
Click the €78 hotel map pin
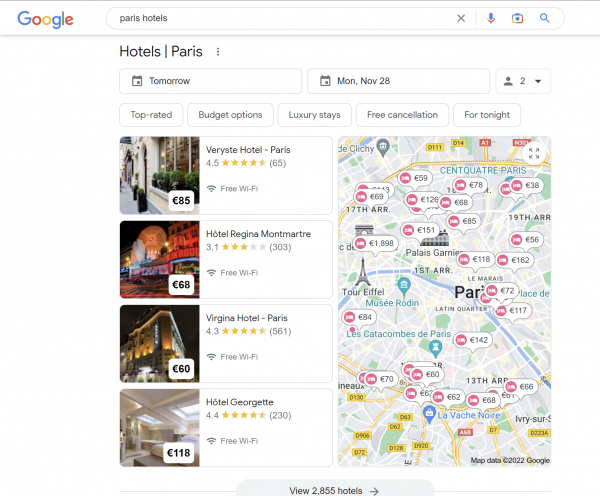tap(470, 185)
